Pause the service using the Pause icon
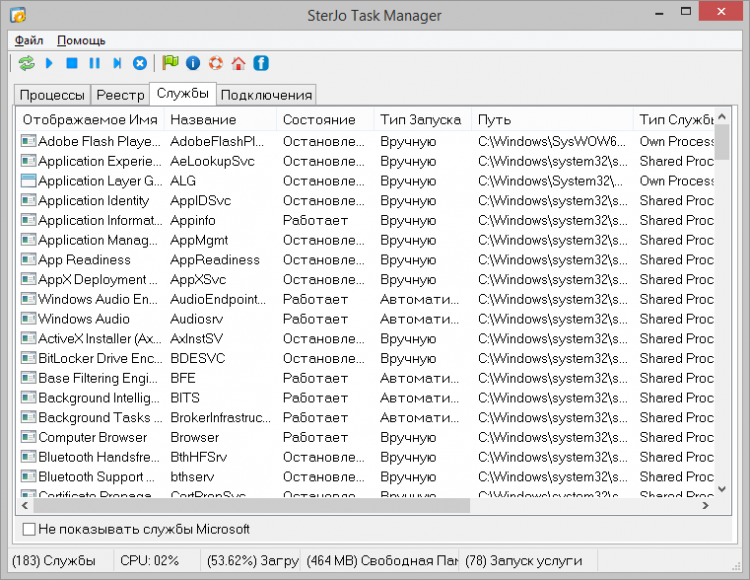The width and height of the screenshot is (750, 580). pyautogui.click(x=94, y=63)
